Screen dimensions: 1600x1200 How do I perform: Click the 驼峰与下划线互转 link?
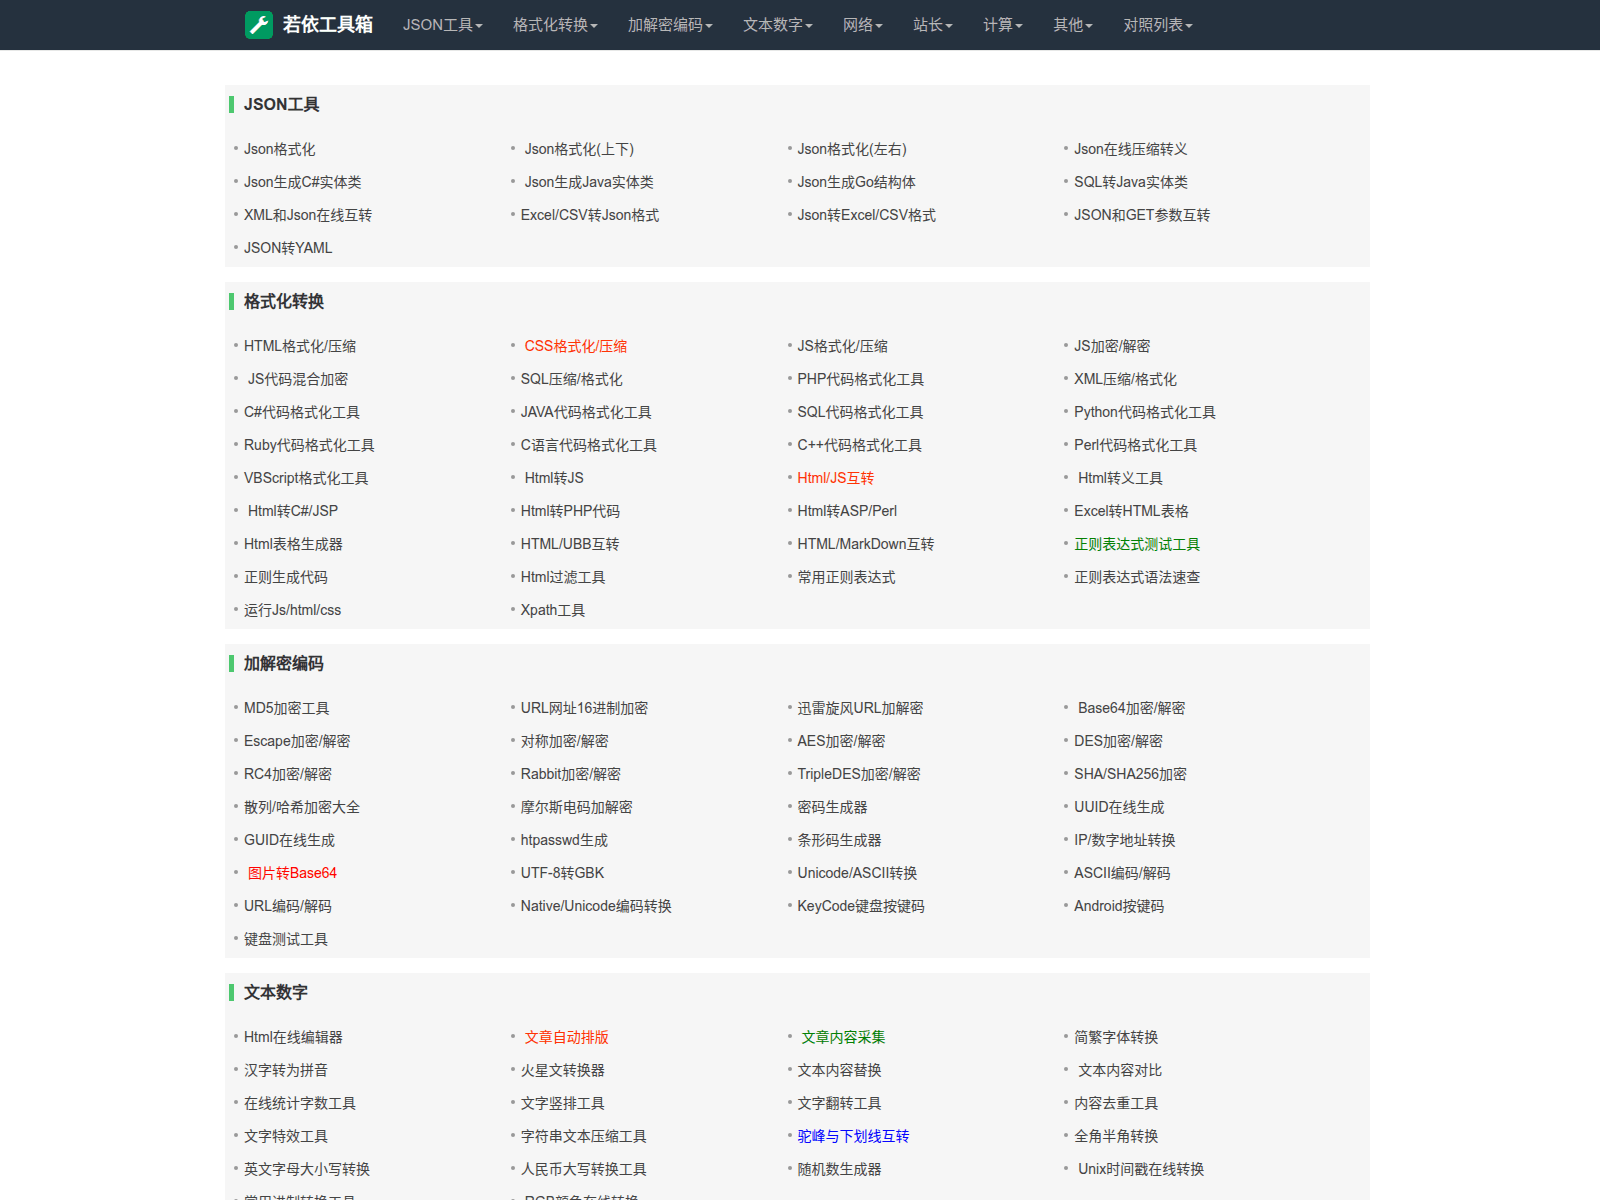(x=853, y=1136)
